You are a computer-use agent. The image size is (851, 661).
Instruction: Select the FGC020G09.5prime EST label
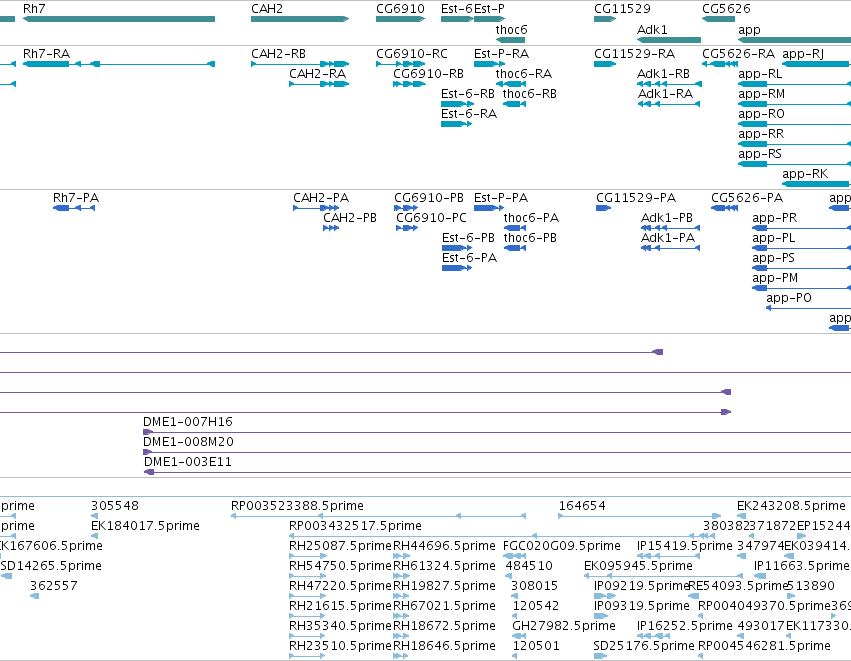click(x=562, y=546)
